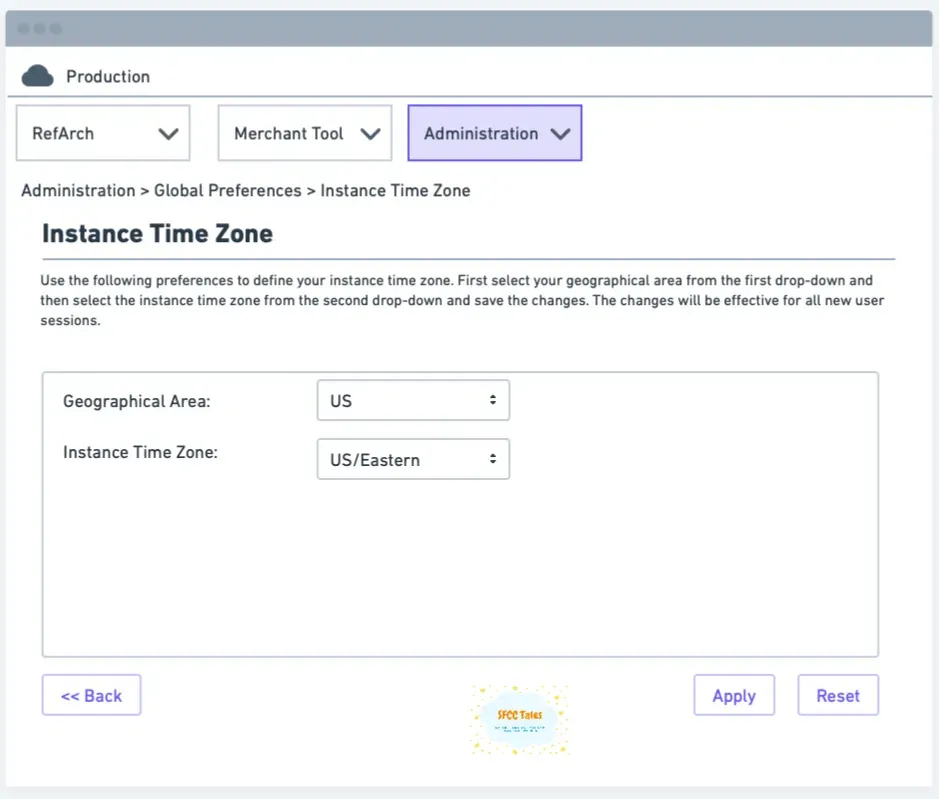Click the chevron on the Merchant Tool selector

coord(371,131)
